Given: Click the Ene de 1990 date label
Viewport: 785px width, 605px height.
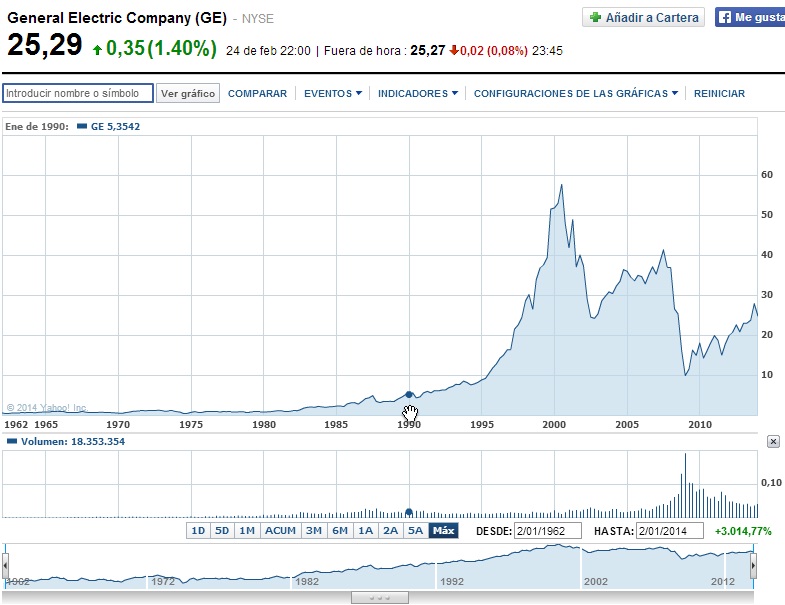Looking at the screenshot, I should point(37,126).
